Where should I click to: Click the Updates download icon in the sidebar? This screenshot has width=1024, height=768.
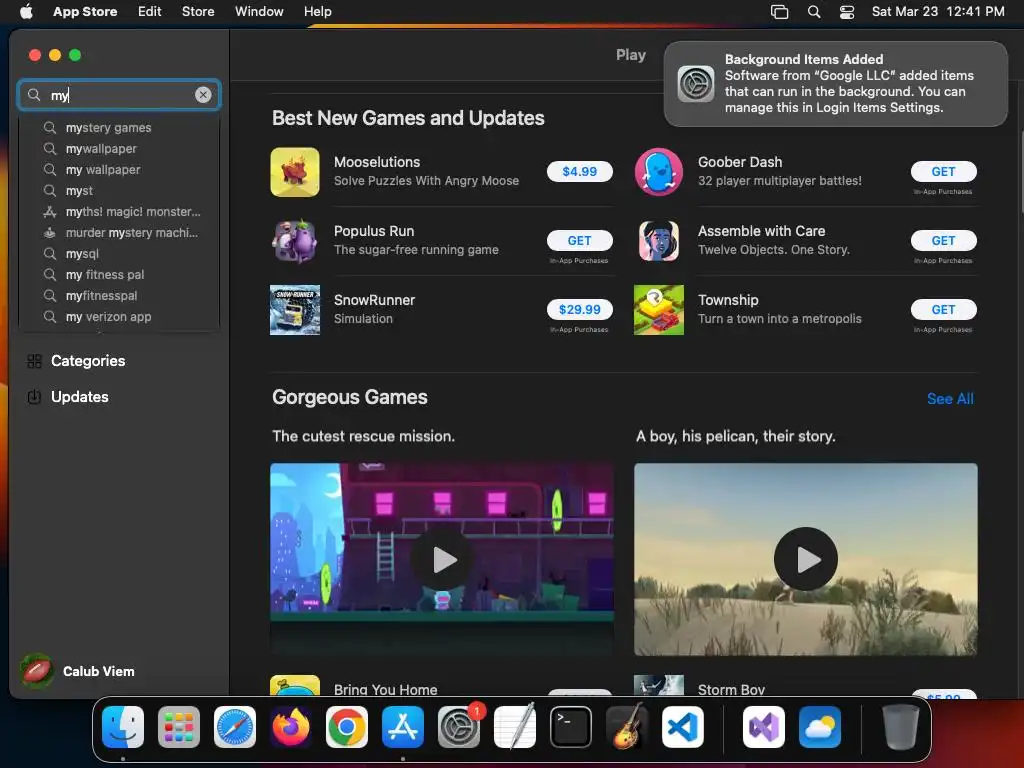(35, 396)
